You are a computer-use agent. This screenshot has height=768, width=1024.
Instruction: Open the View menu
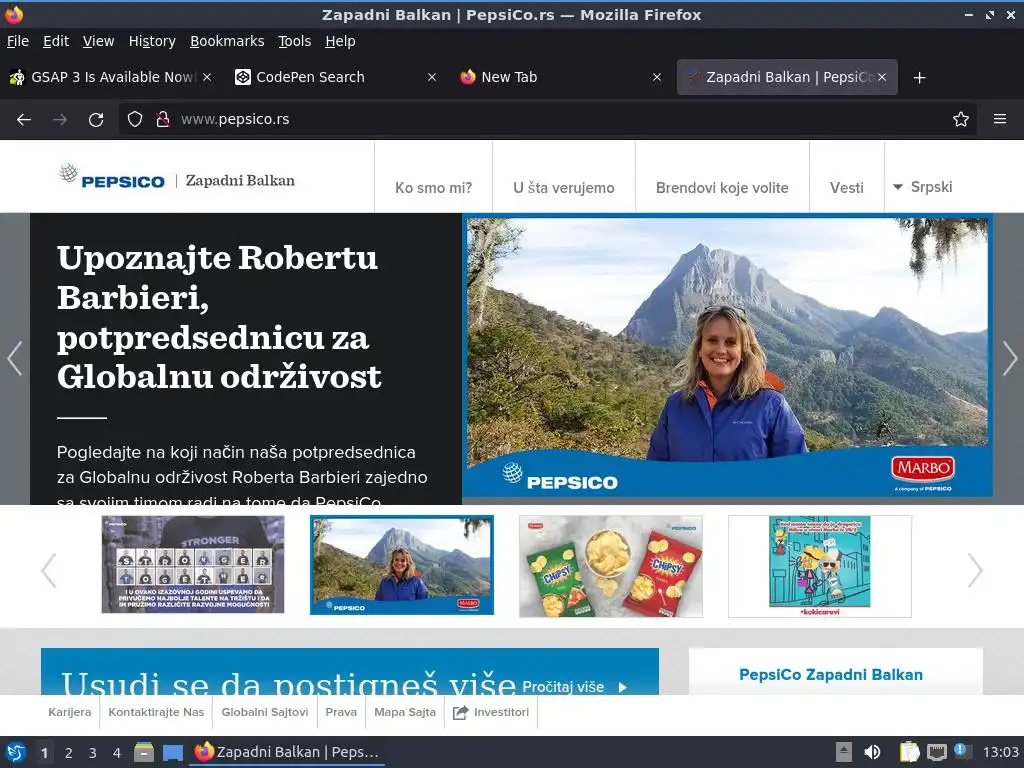pyautogui.click(x=99, y=41)
